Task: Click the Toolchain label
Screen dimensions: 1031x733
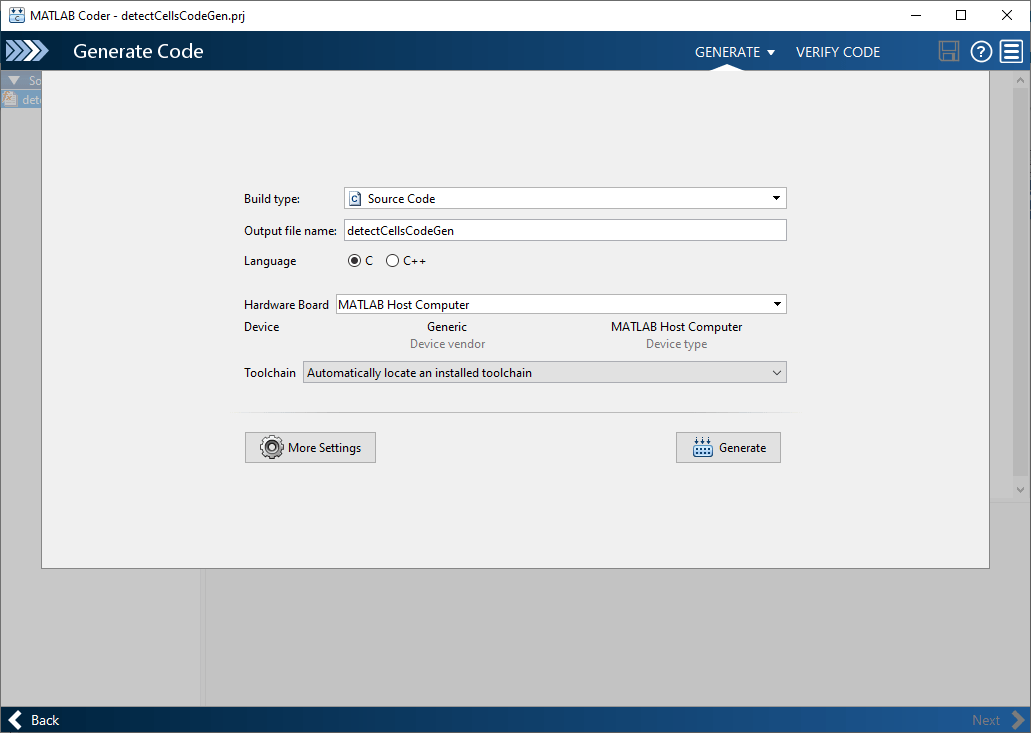Action: click(270, 373)
